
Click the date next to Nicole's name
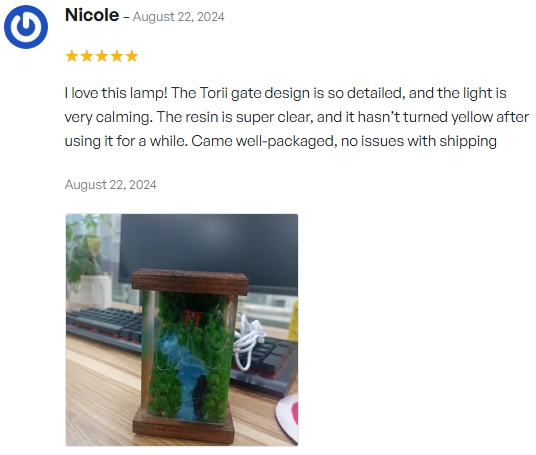178,17
